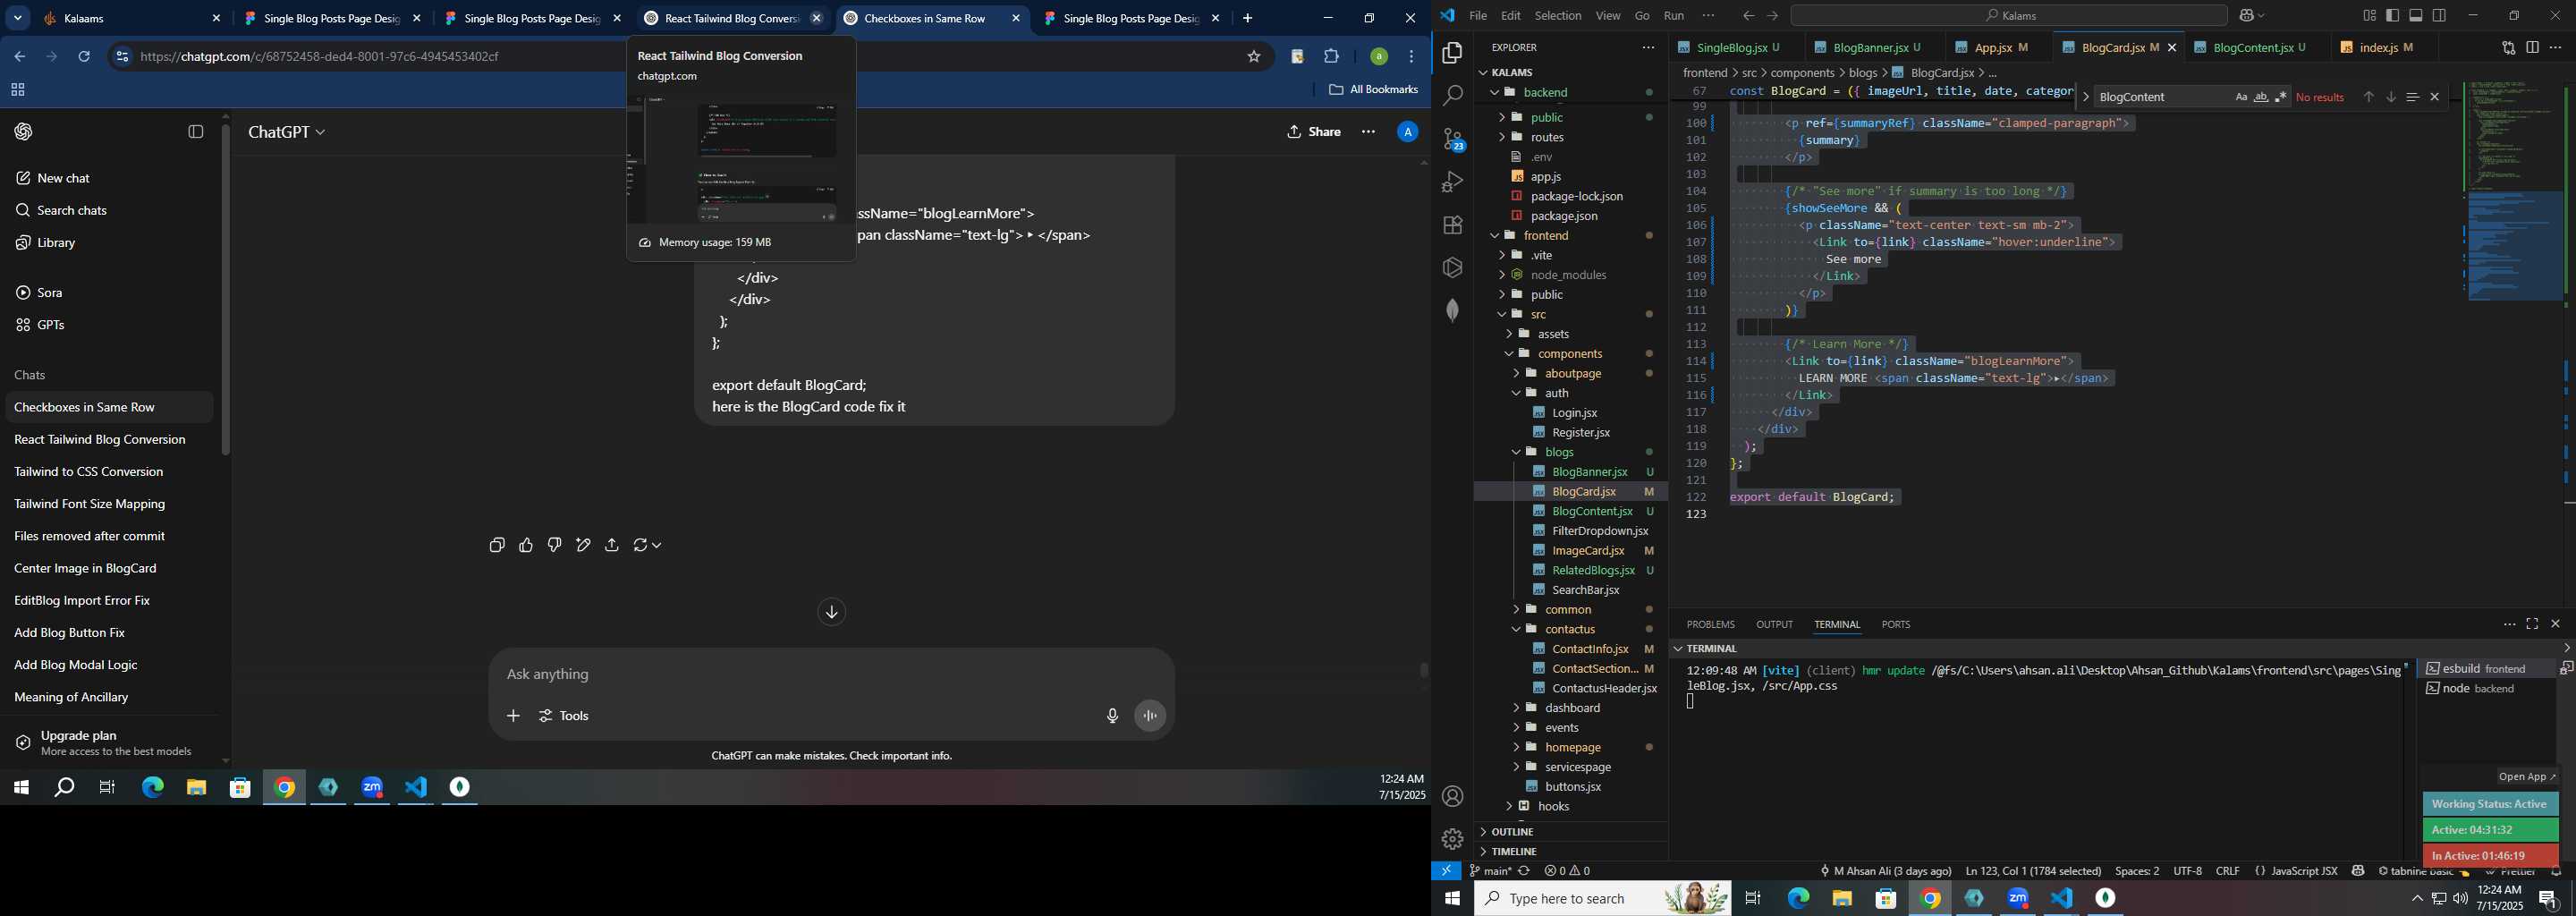Open Chrome tab search dropdown arrow
This screenshot has width=2576, height=916.
coord(18,19)
